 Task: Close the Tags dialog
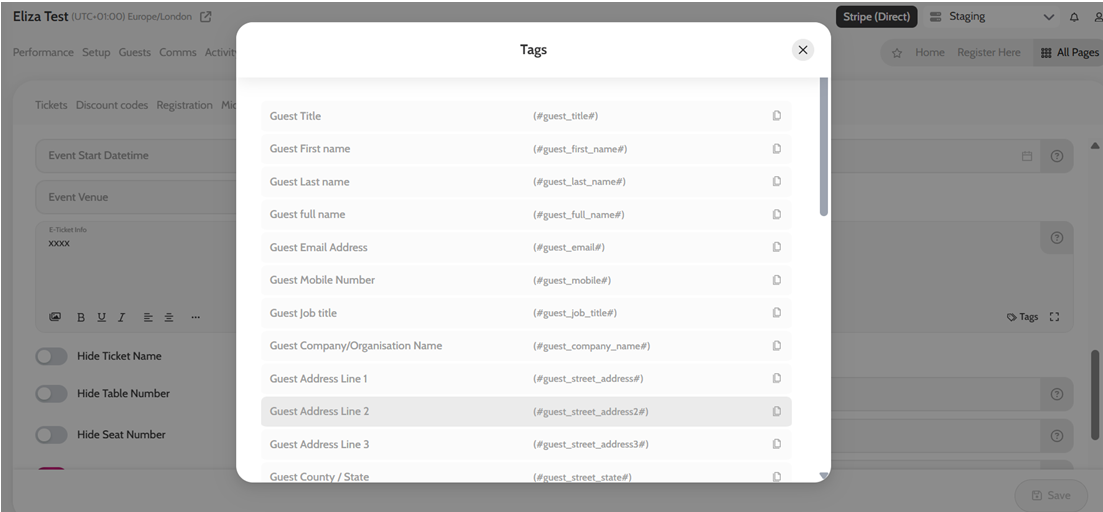[x=802, y=50]
